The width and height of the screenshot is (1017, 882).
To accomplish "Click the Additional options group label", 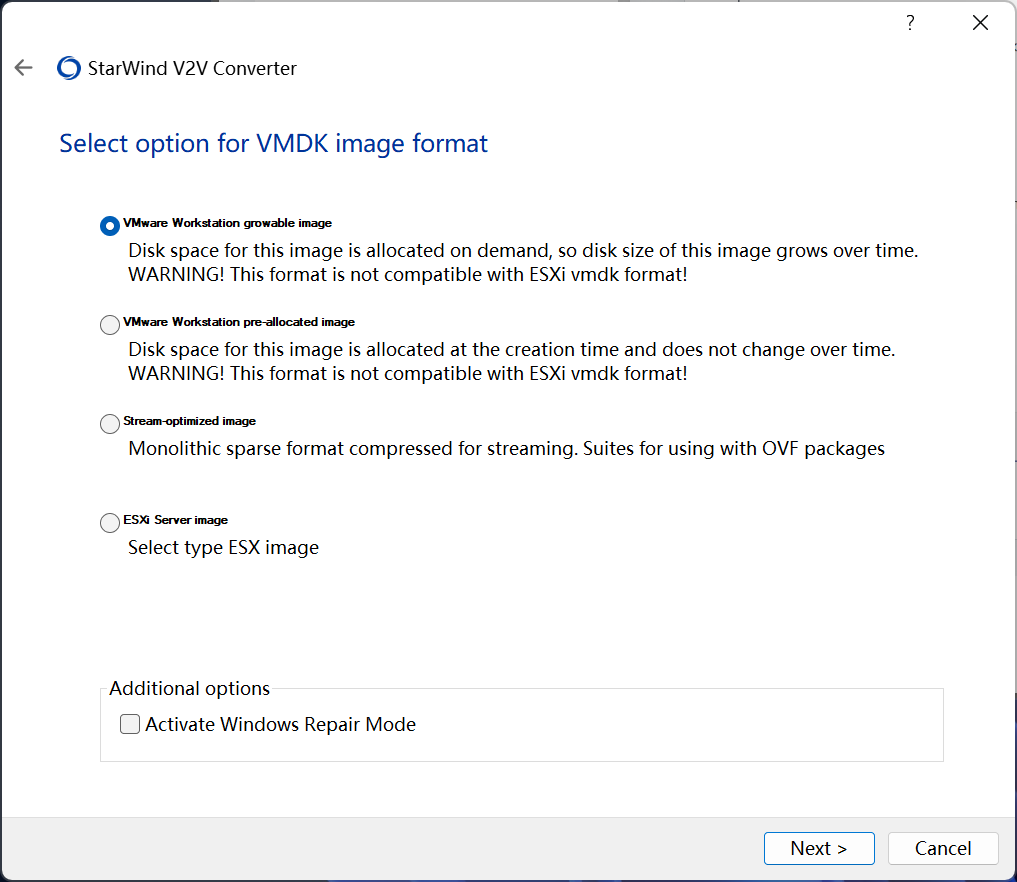I will 189,688.
